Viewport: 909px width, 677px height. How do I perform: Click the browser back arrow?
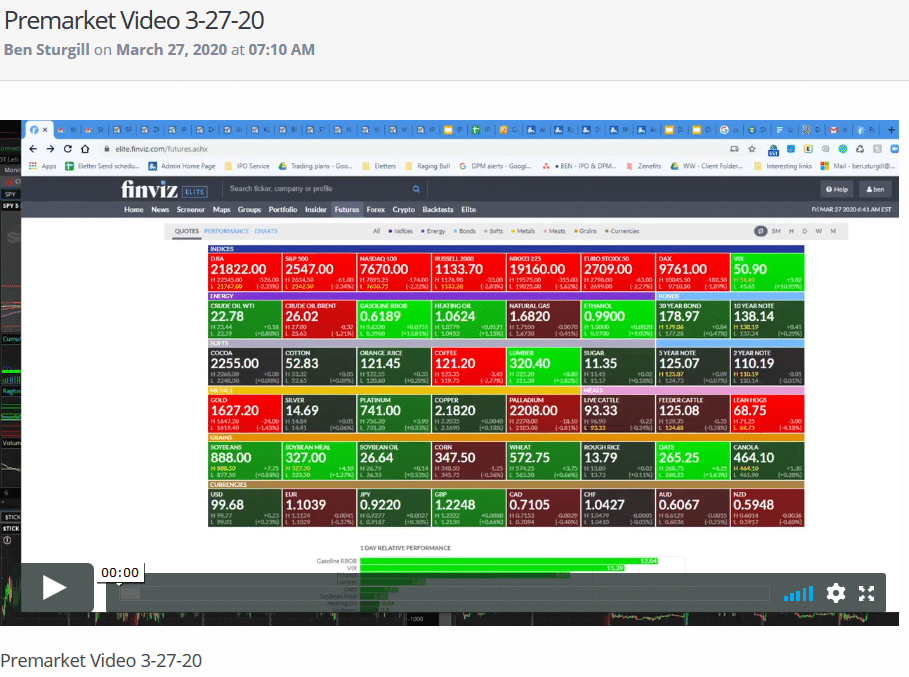coord(33,149)
